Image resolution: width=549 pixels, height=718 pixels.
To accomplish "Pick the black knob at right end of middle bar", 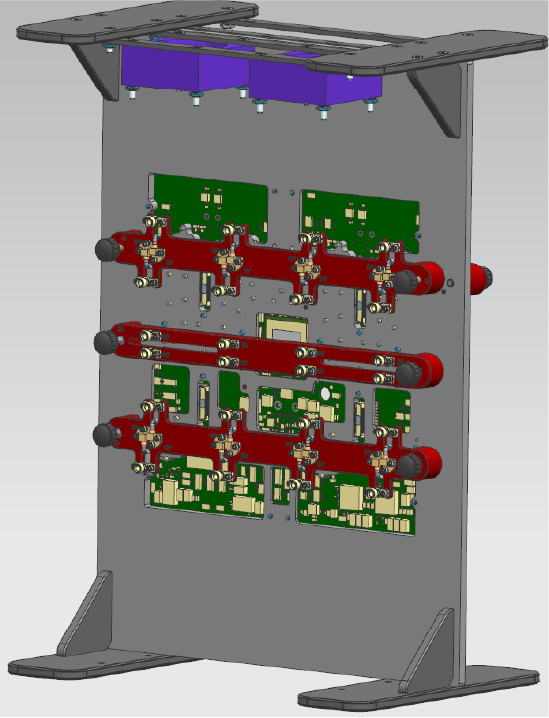I will click(408, 373).
